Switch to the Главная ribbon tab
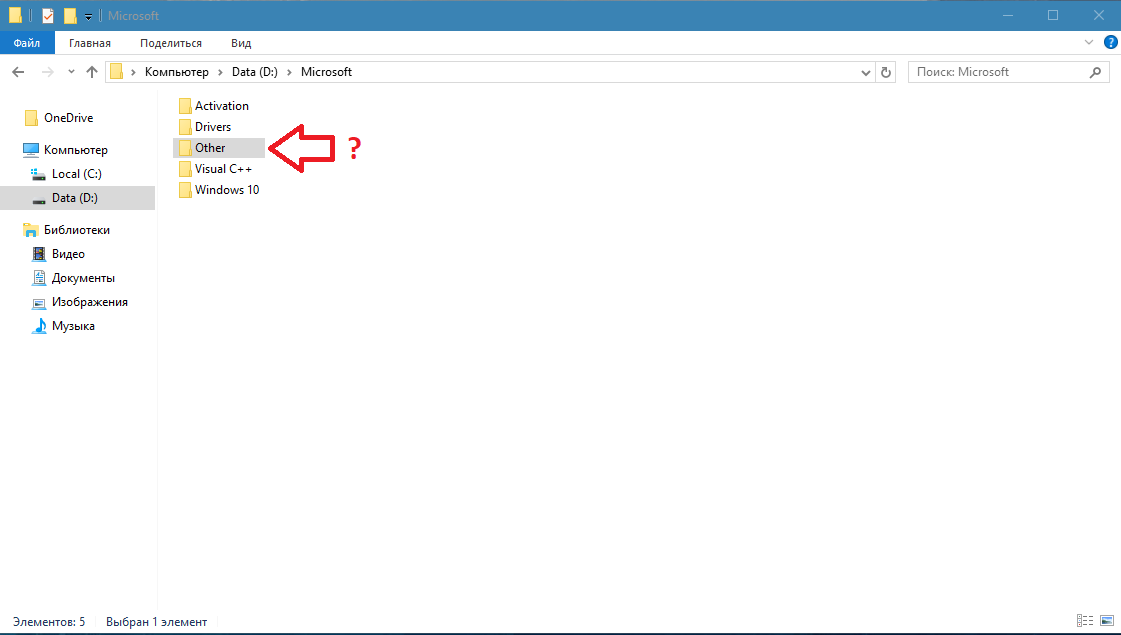Screen dimensions: 1121x635 (90, 43)
